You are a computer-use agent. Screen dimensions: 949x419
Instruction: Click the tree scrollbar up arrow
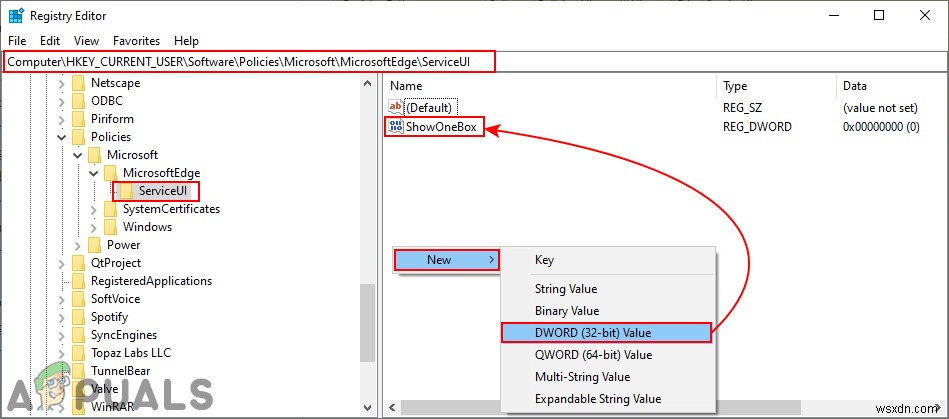tap(367, 84)
